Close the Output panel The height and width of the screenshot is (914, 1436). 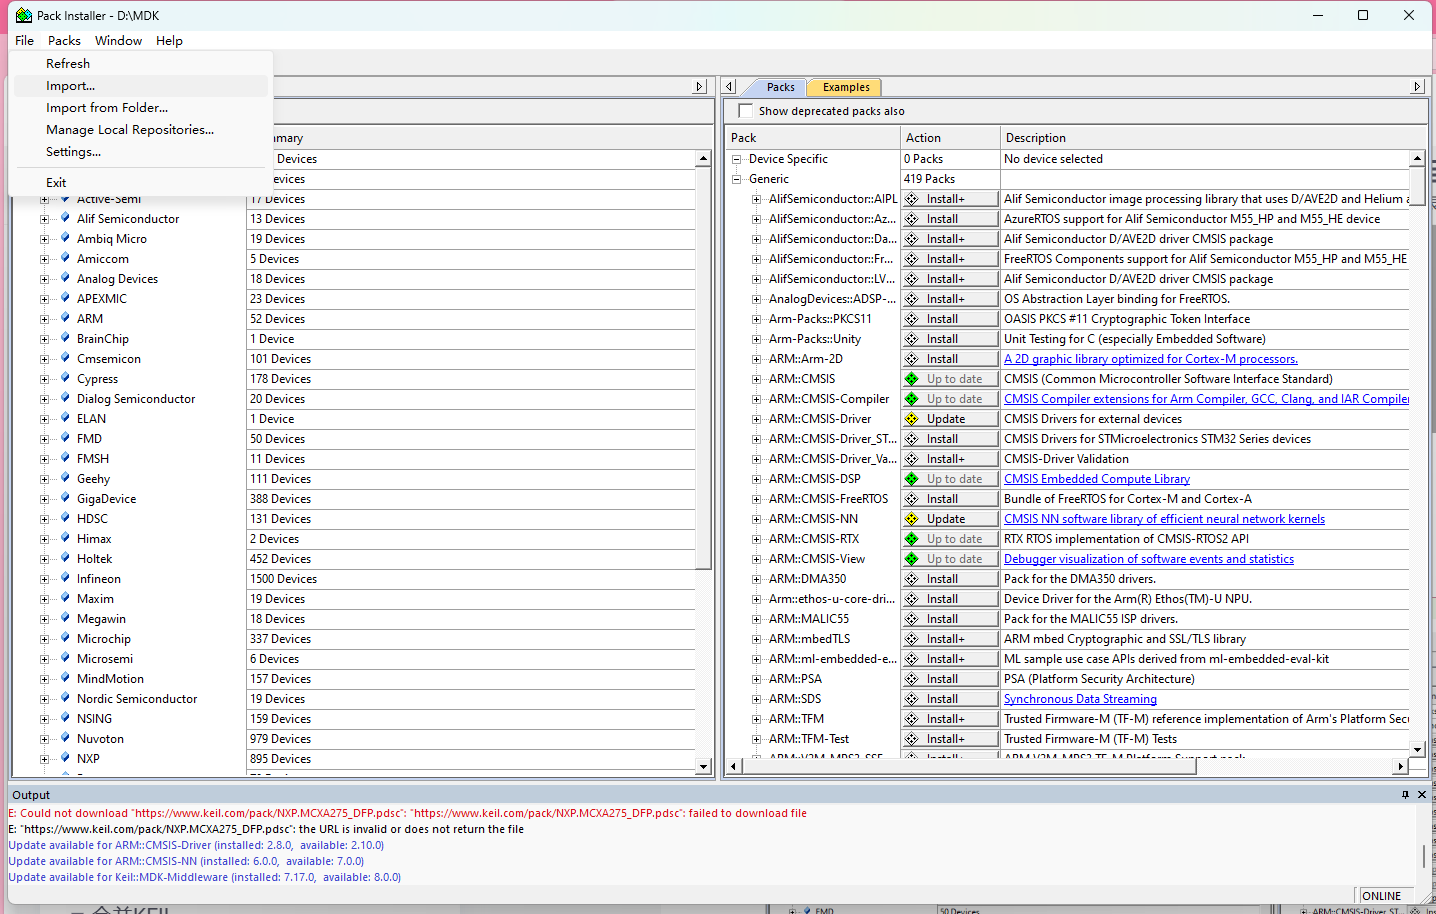pos(1422,795)
